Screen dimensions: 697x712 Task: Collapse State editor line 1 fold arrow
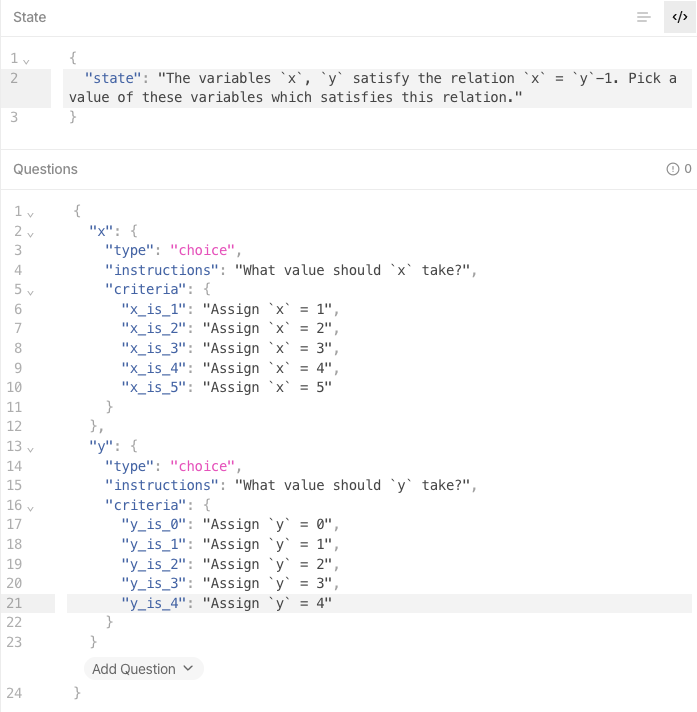coord(26,61)
